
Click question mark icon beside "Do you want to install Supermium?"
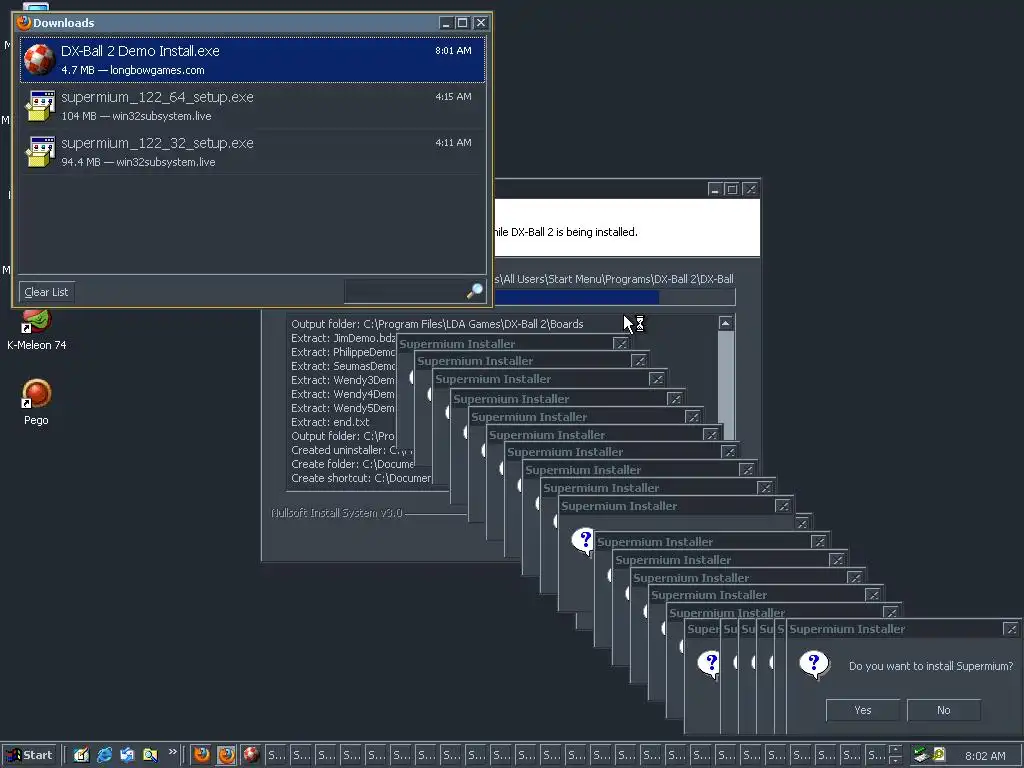(x=814, y=665)
